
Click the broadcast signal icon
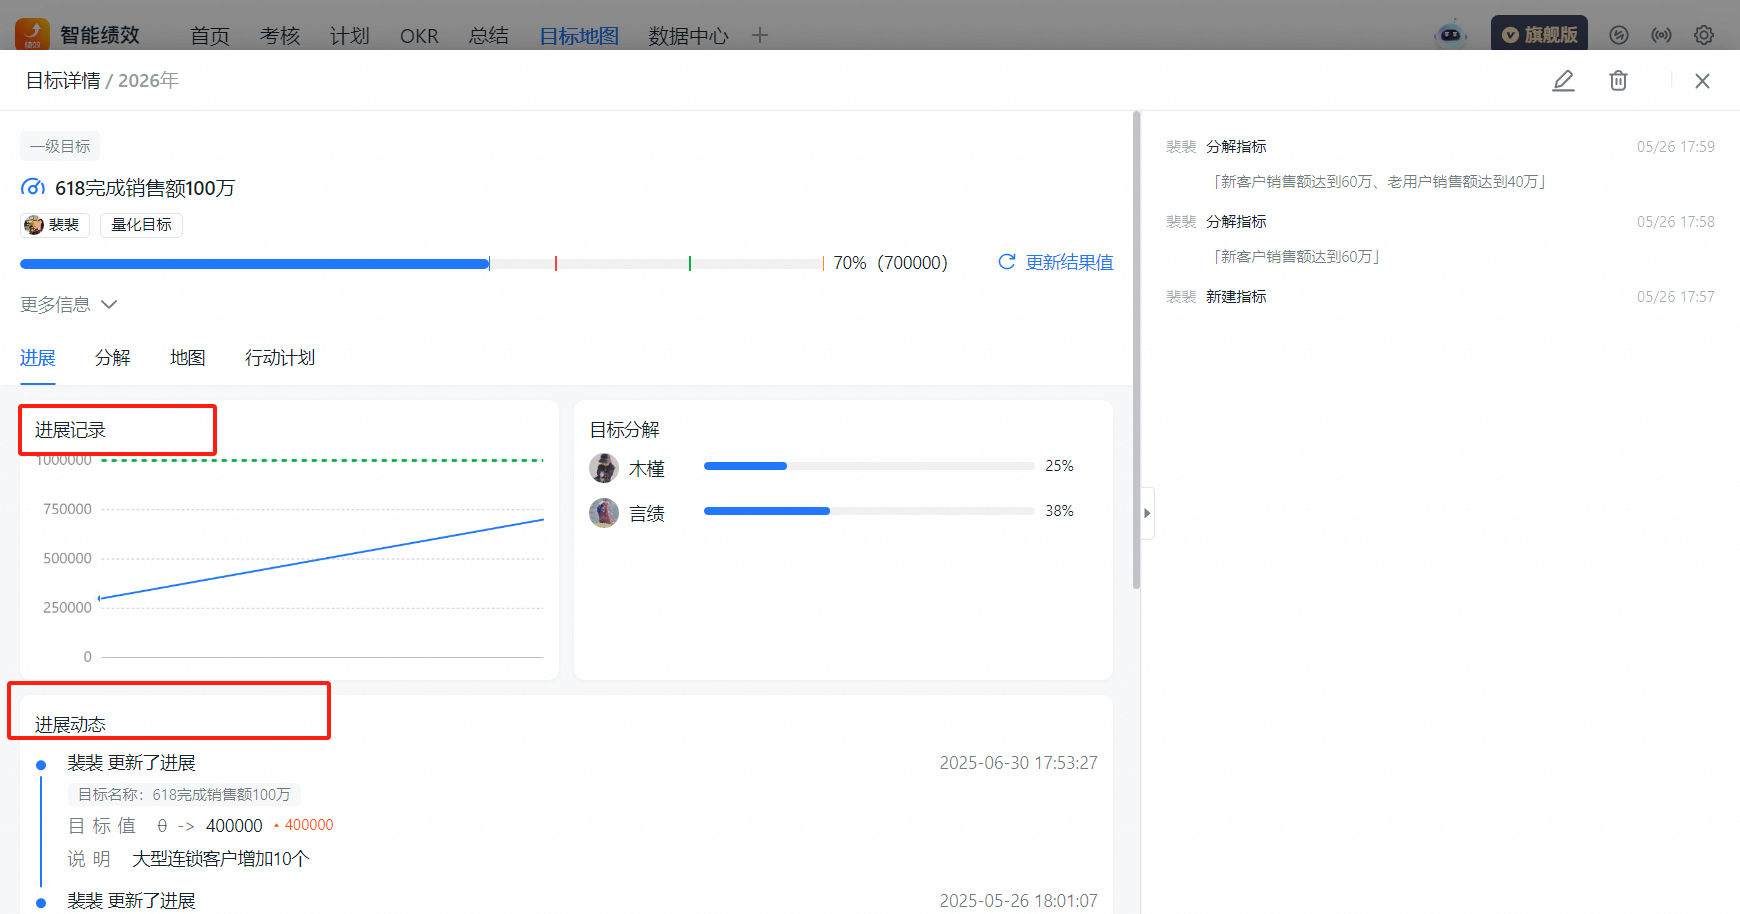pyautogui.click(x=1661, y=35)
